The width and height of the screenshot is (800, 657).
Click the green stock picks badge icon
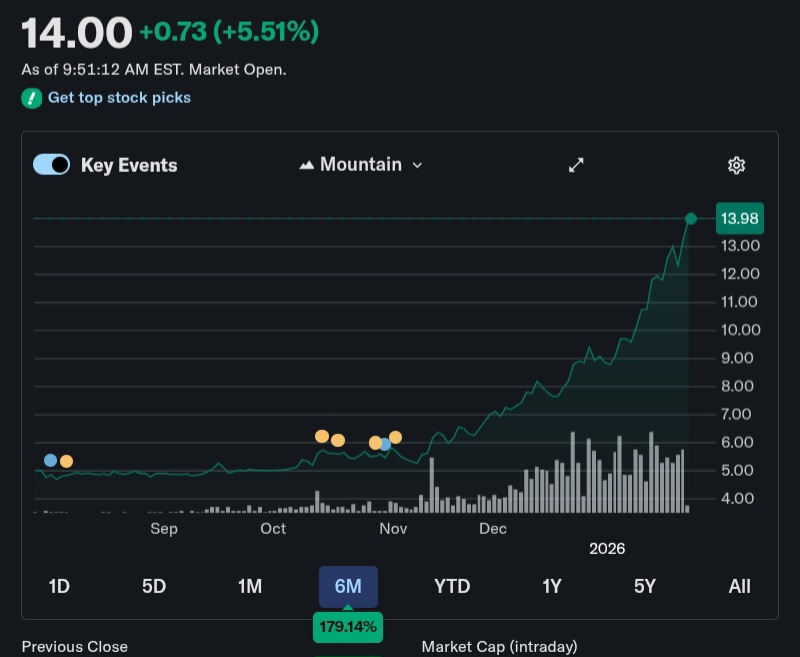click(x=32, y=98)
